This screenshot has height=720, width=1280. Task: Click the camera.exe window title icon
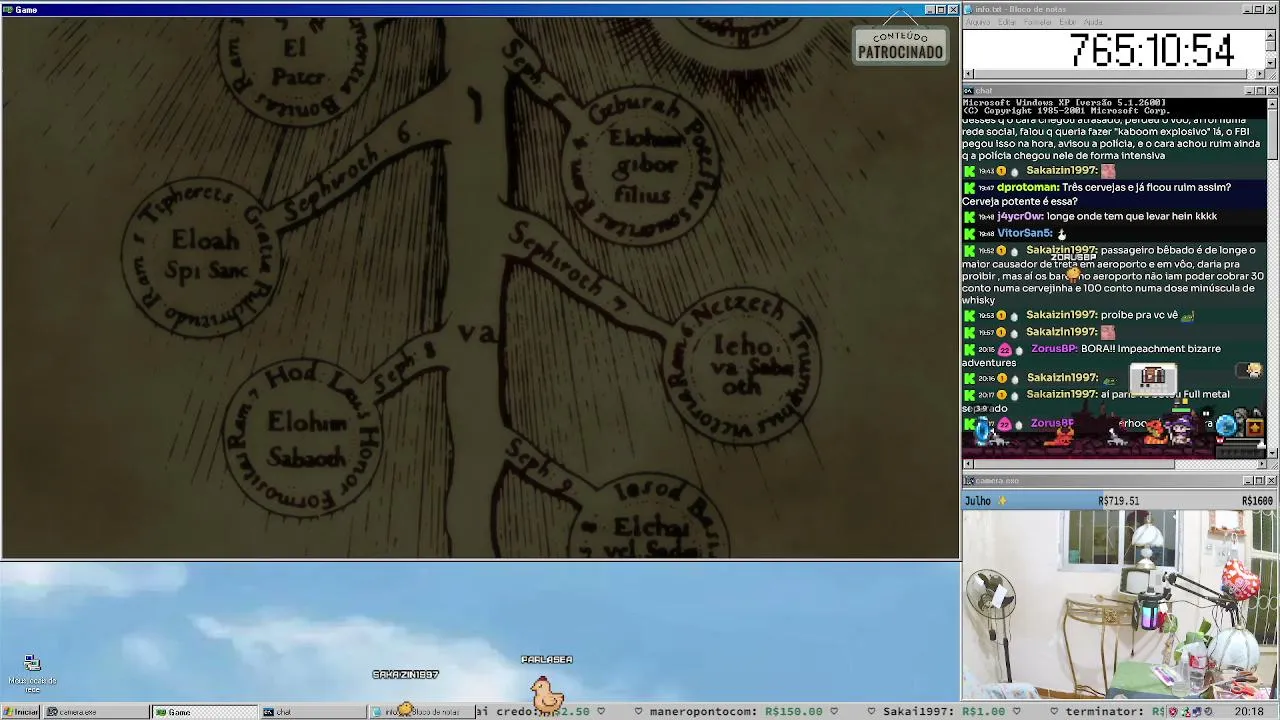(969, 481)
